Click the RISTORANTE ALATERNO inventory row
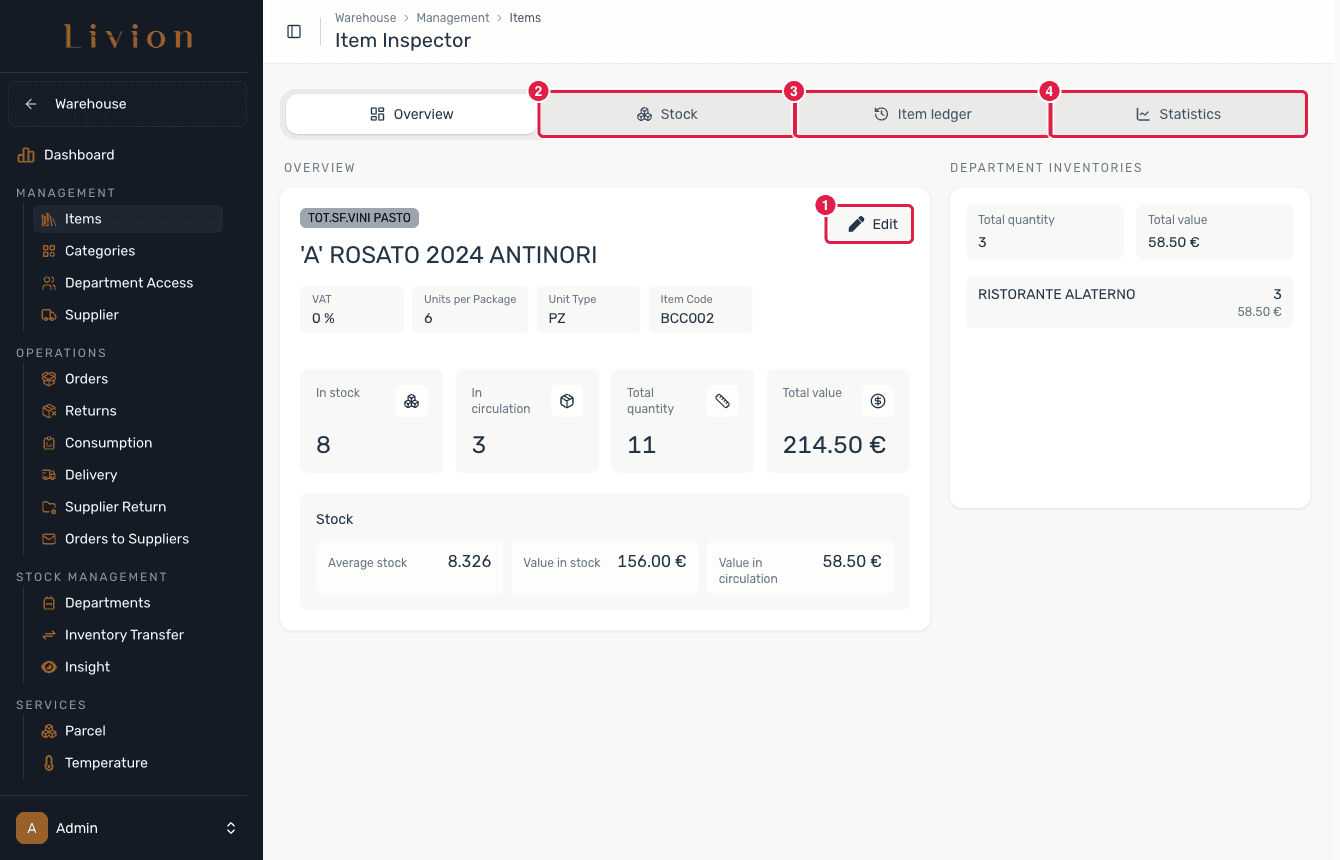 (1130, 302)
